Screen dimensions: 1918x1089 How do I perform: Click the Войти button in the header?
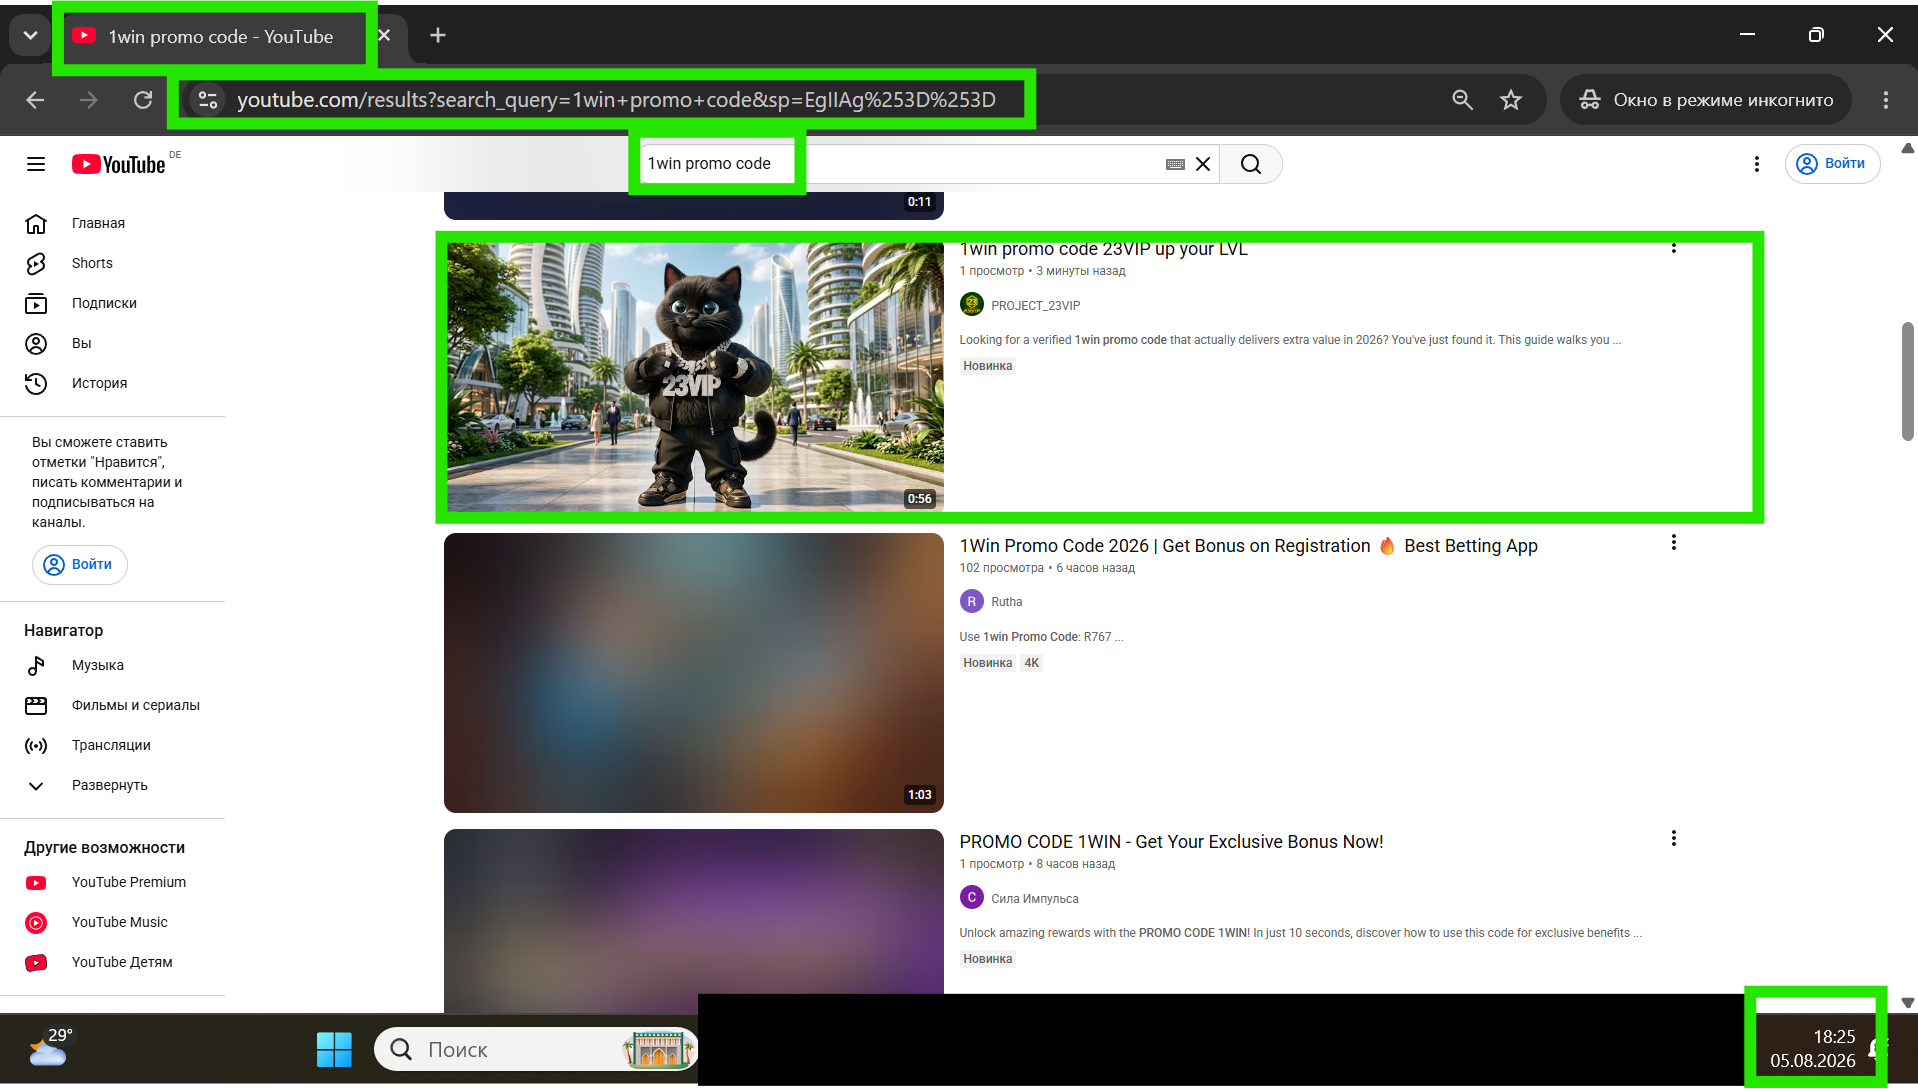pyautogui.click(x=1832, y=164)
